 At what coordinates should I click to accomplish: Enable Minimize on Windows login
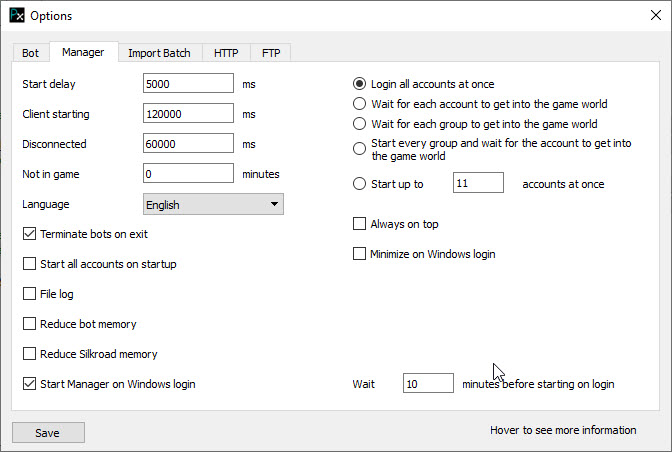tap(360, 254)
